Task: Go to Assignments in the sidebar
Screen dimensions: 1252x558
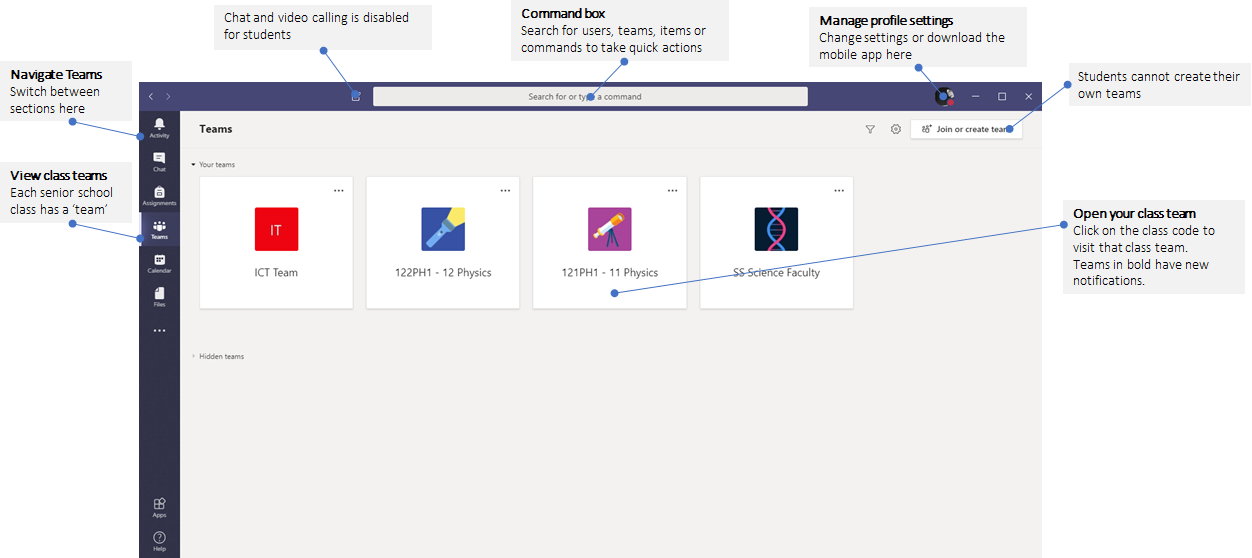Action: click(159, 195)
